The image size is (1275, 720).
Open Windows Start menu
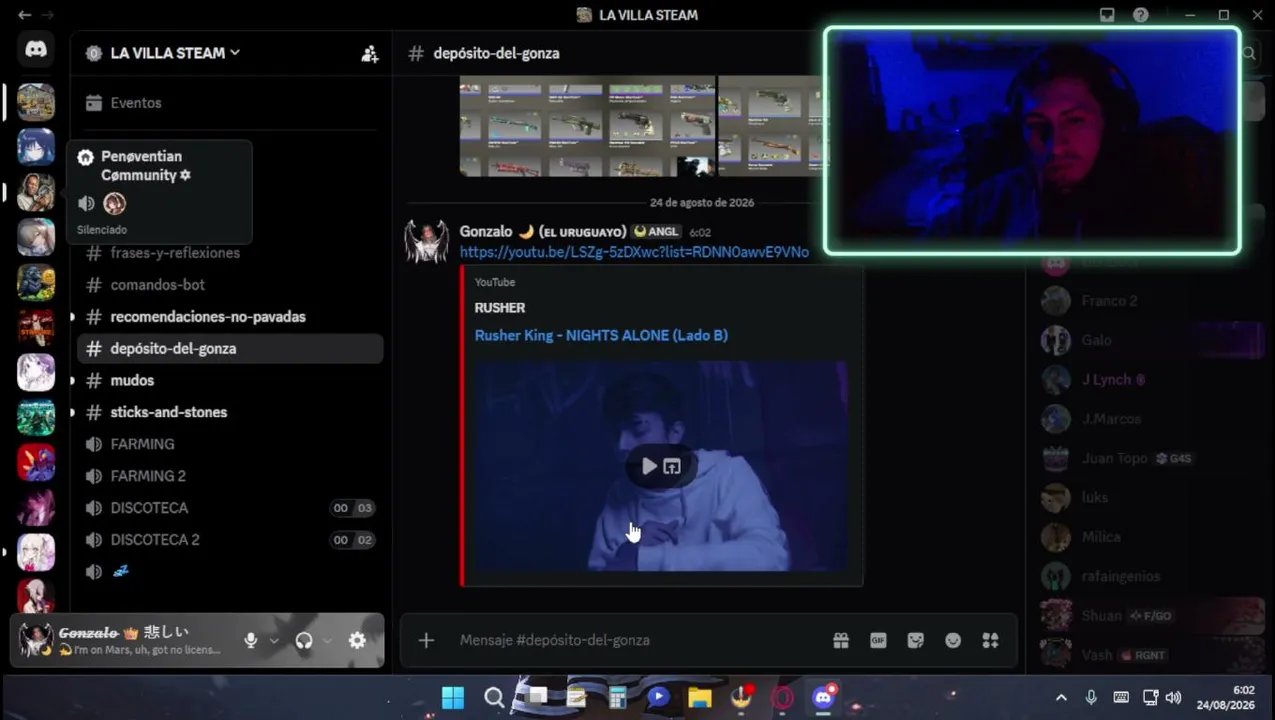(x=452, y=697)
